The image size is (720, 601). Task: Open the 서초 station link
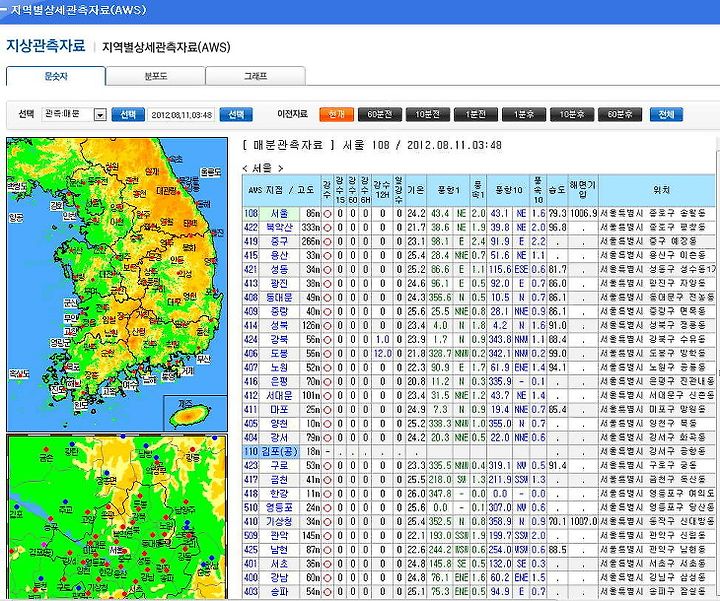click(279, 564)
